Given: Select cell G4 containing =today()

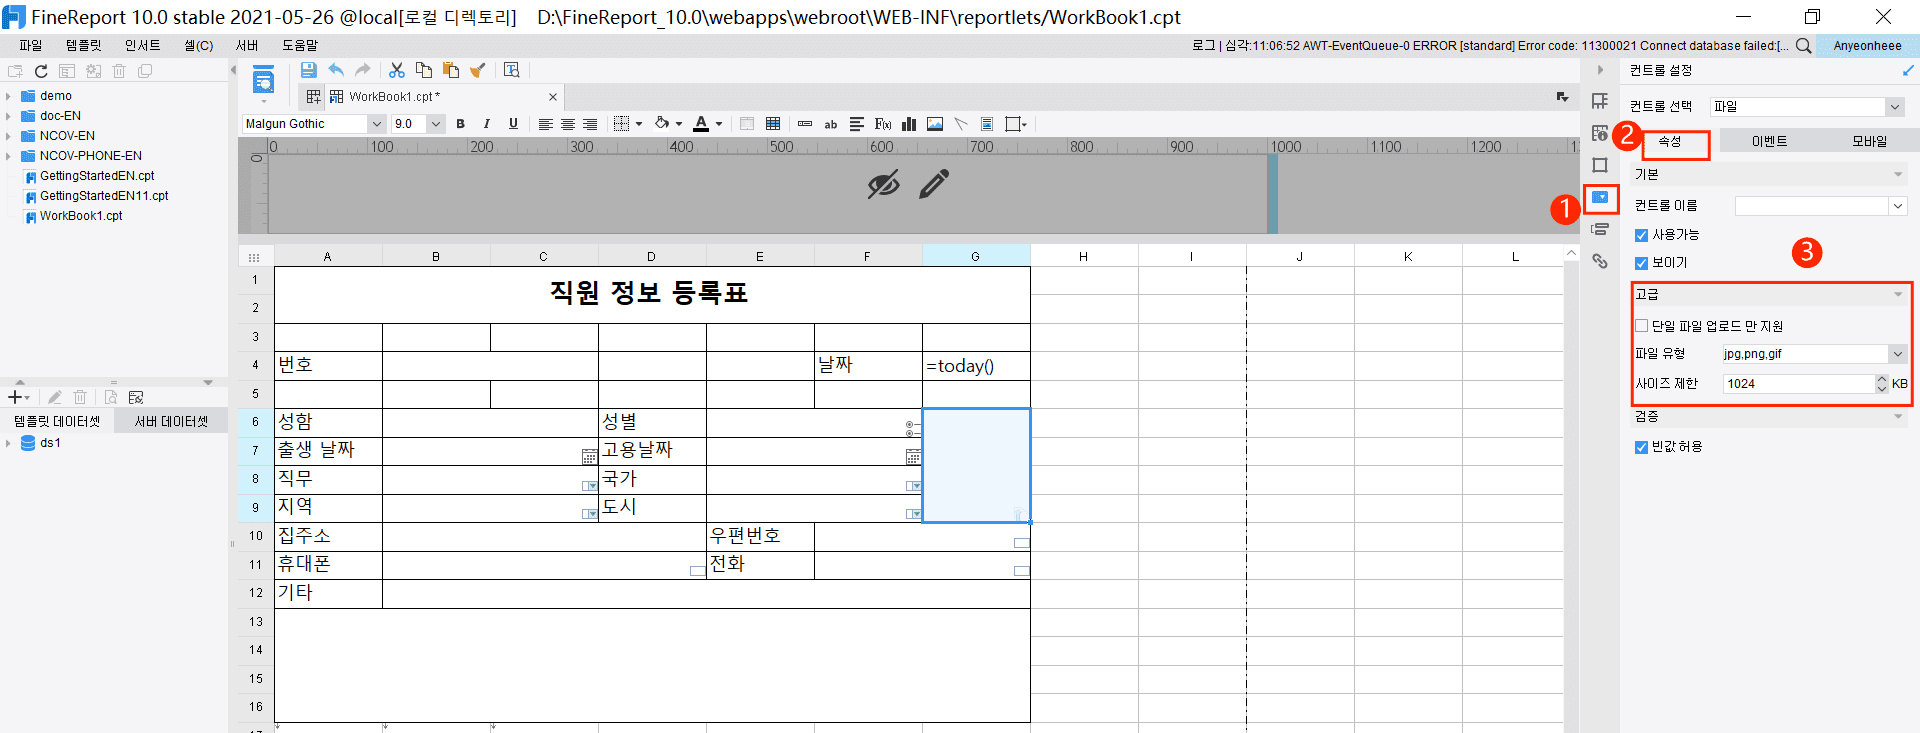Looking at the screenshot, I should pyautogui.click(x=976, y=366).
